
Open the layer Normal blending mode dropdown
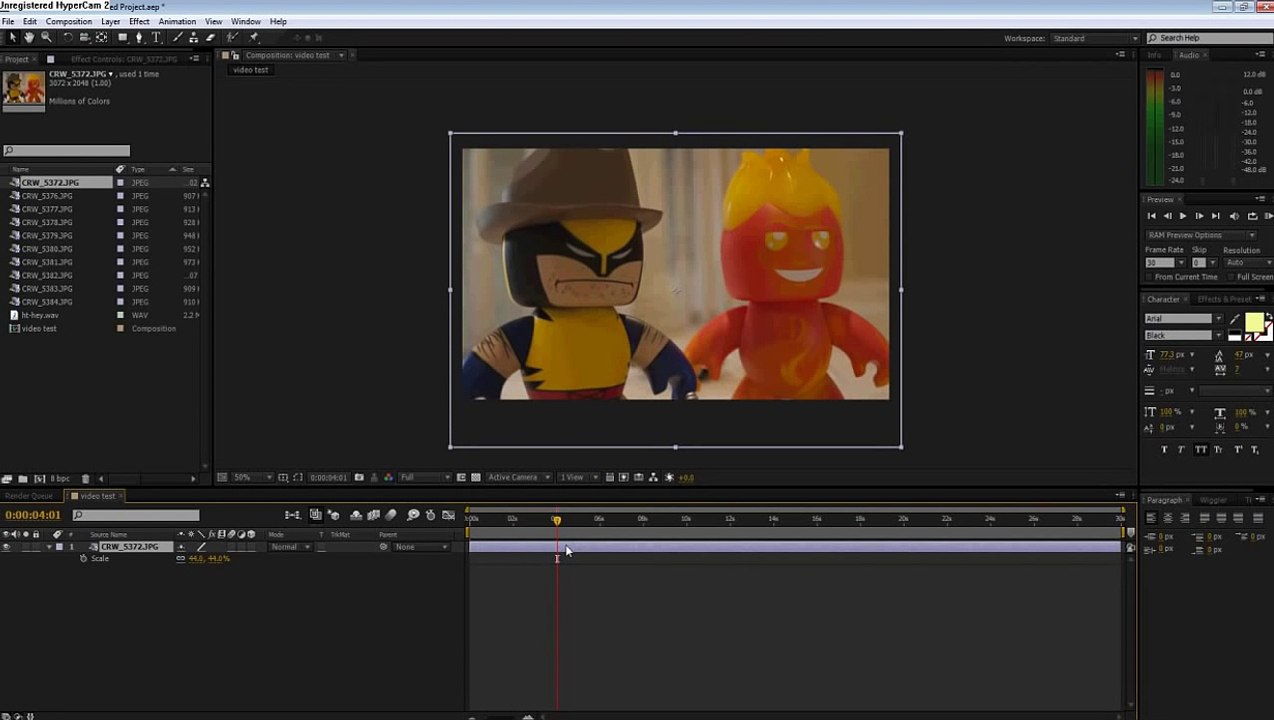290,547
